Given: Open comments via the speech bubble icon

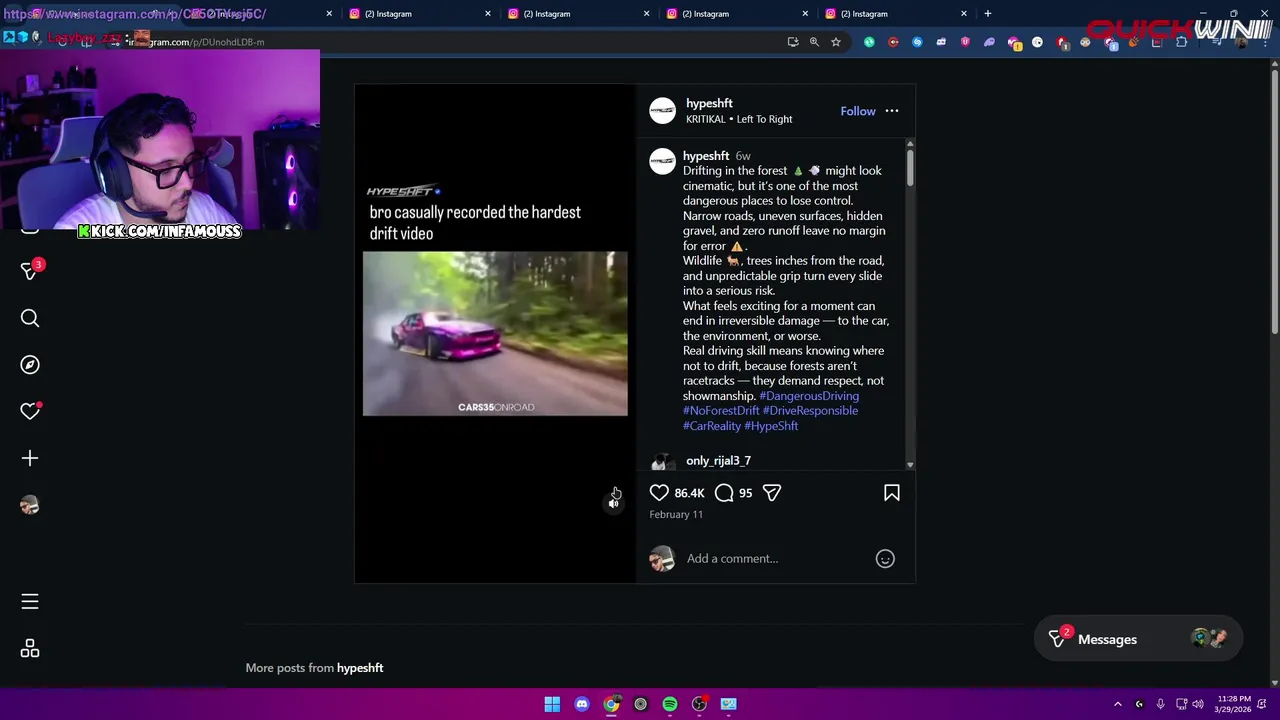Looking at the screenshot, I should 724,493.
